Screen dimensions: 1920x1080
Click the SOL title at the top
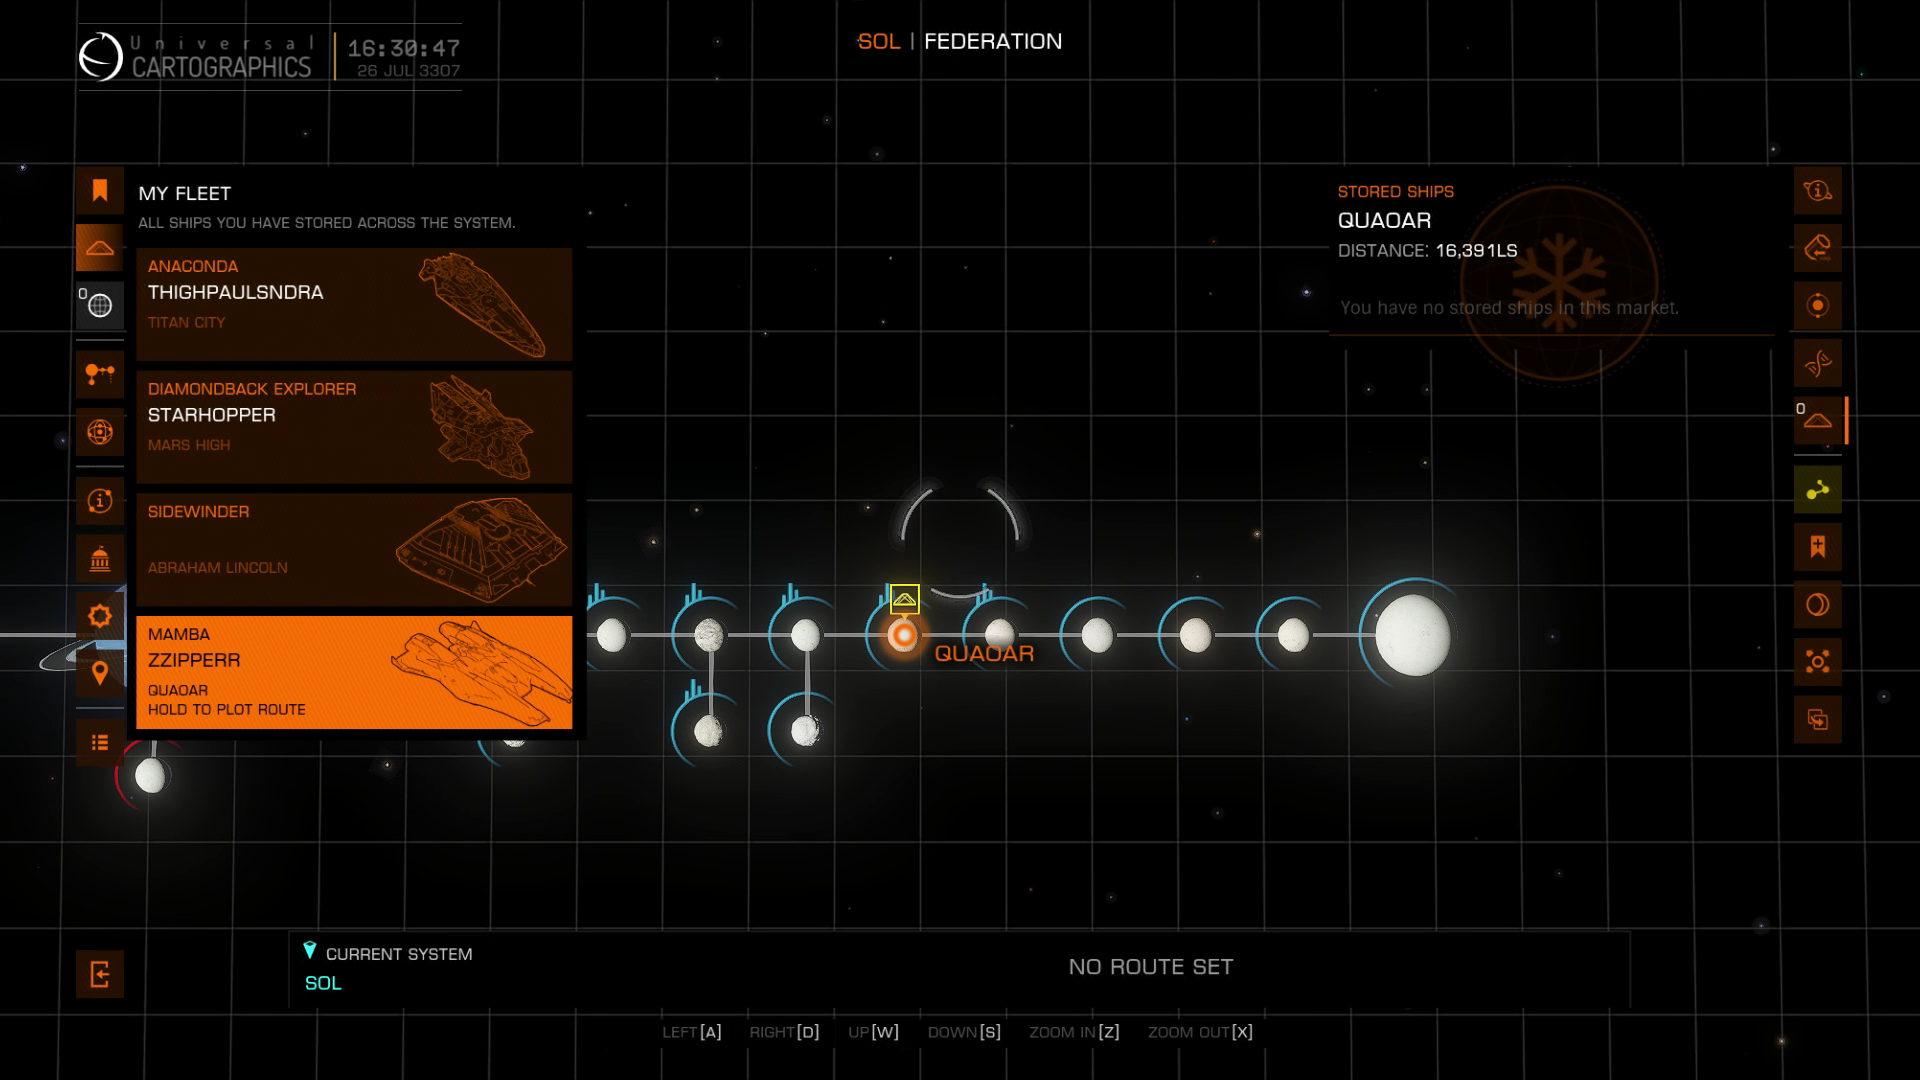pos(879,41)
